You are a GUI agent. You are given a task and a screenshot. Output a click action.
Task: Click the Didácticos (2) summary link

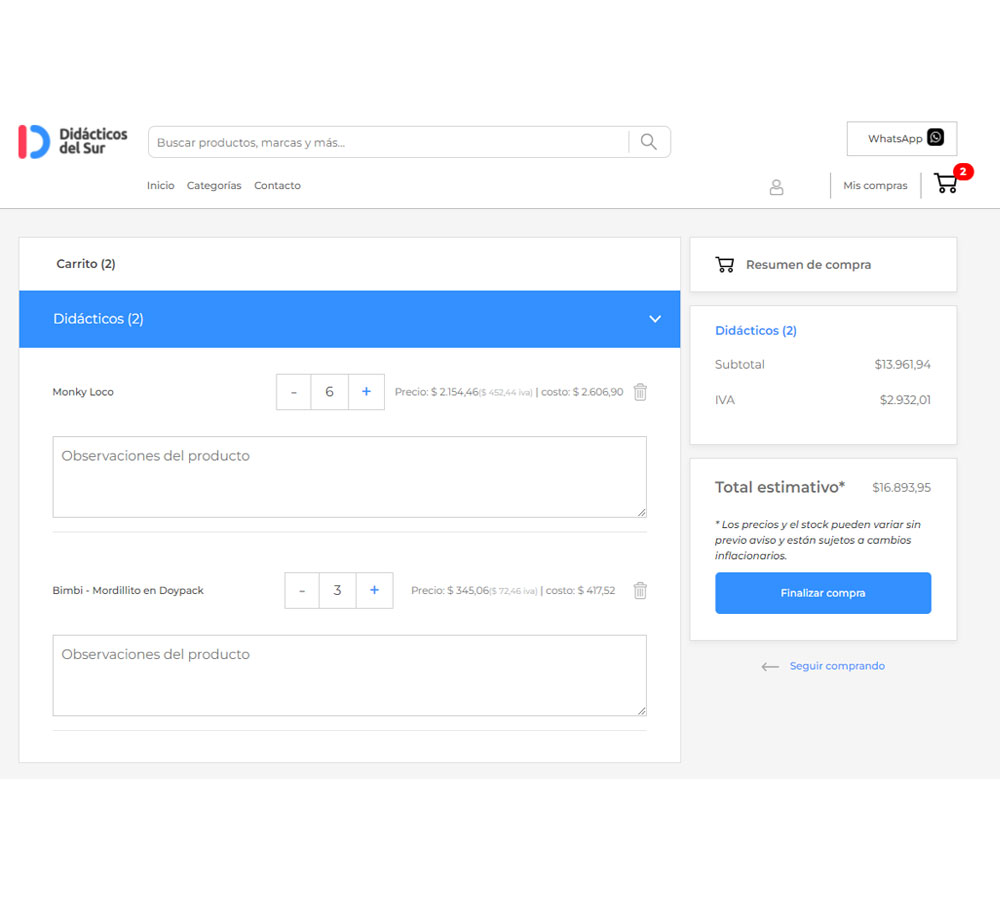click(x=756, y=330)
